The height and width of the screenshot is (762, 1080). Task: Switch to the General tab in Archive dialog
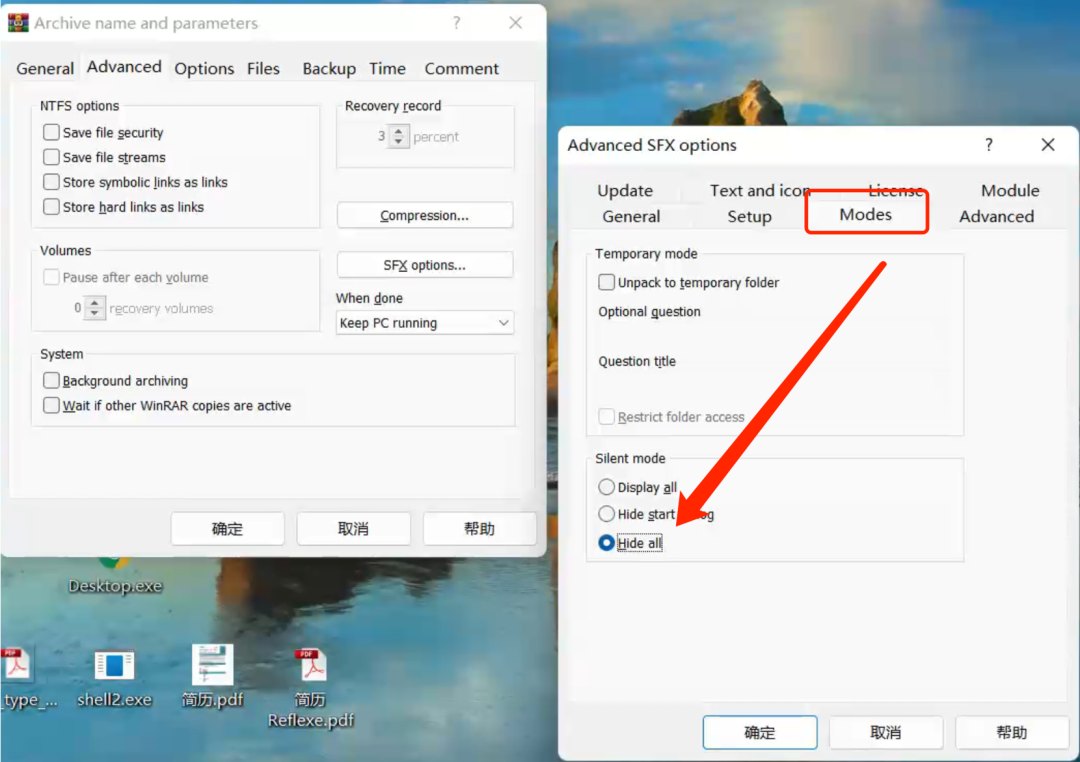click(x=45, y=68)
